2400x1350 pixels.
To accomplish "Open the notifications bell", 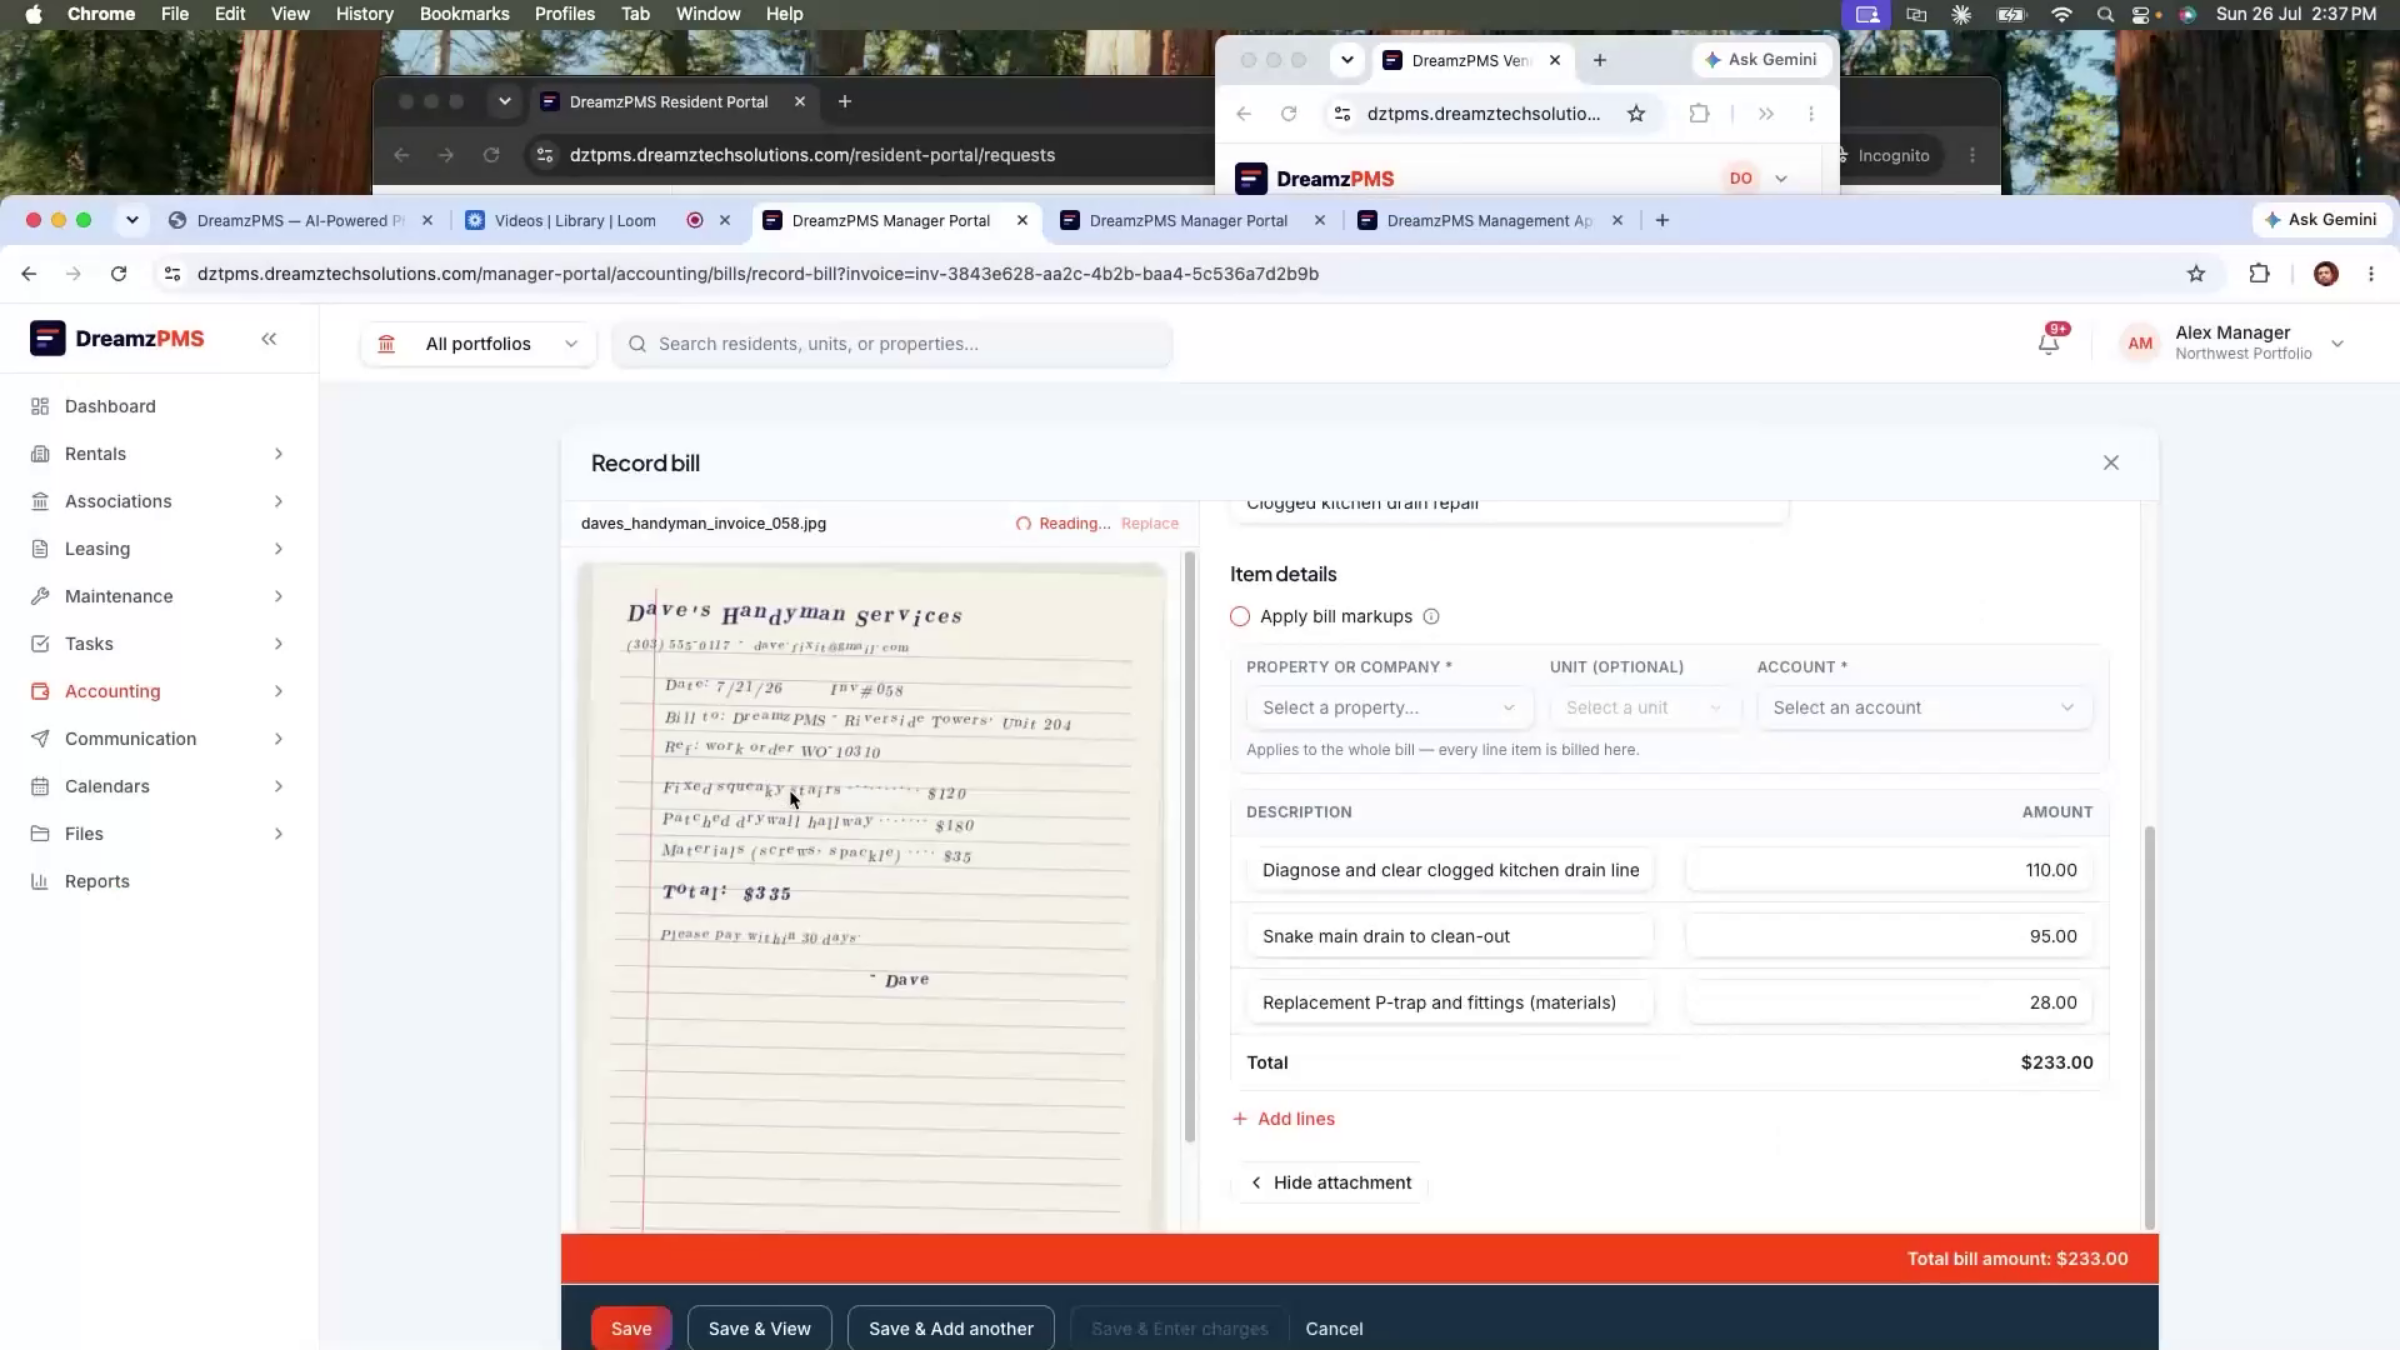I will coord(2048,344).
